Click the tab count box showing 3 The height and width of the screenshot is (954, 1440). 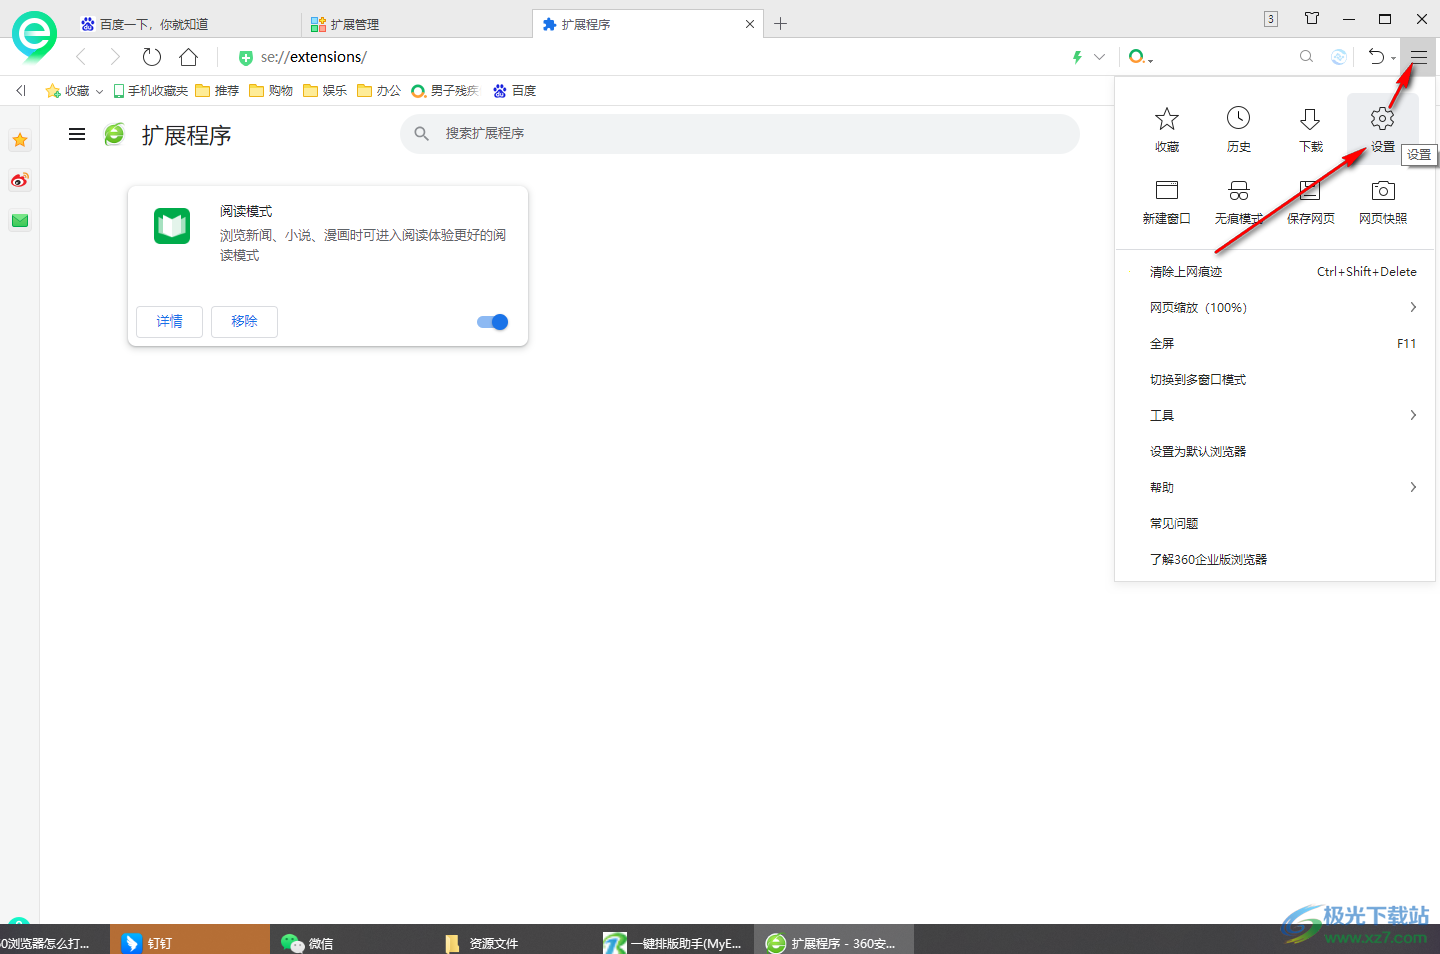click(x=1270, y=18)
